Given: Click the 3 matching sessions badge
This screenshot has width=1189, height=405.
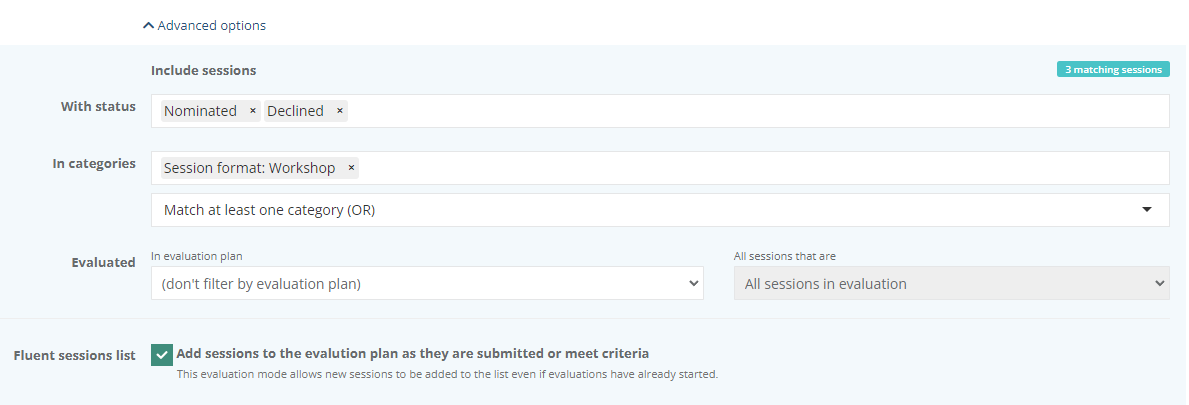Looking at the screenshot, I should [x=1113, y=70].
